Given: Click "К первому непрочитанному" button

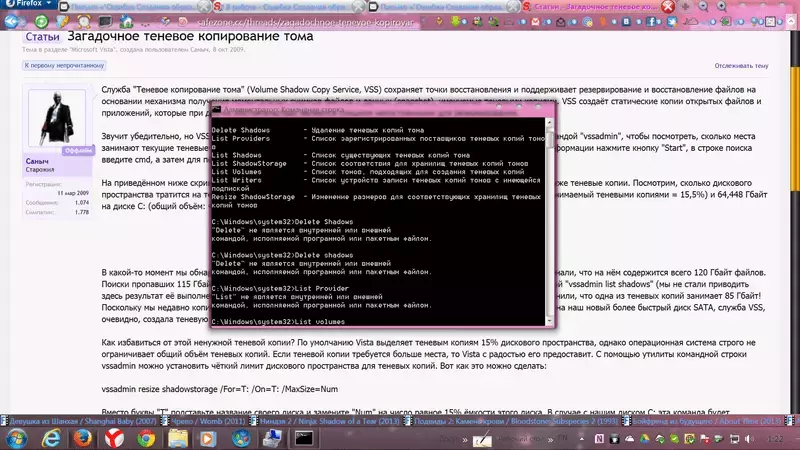Looking at the screenshot, I should click(x=64, y=65).
